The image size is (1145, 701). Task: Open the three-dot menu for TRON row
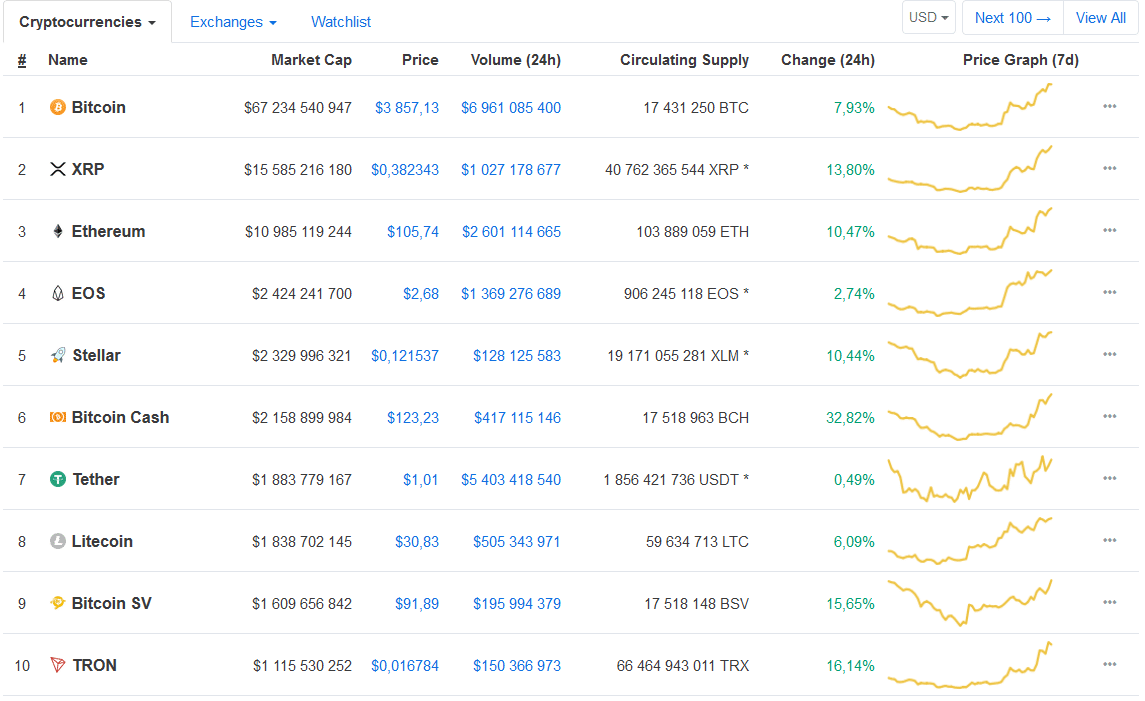pyautogui.click(x=1109, y=665)
